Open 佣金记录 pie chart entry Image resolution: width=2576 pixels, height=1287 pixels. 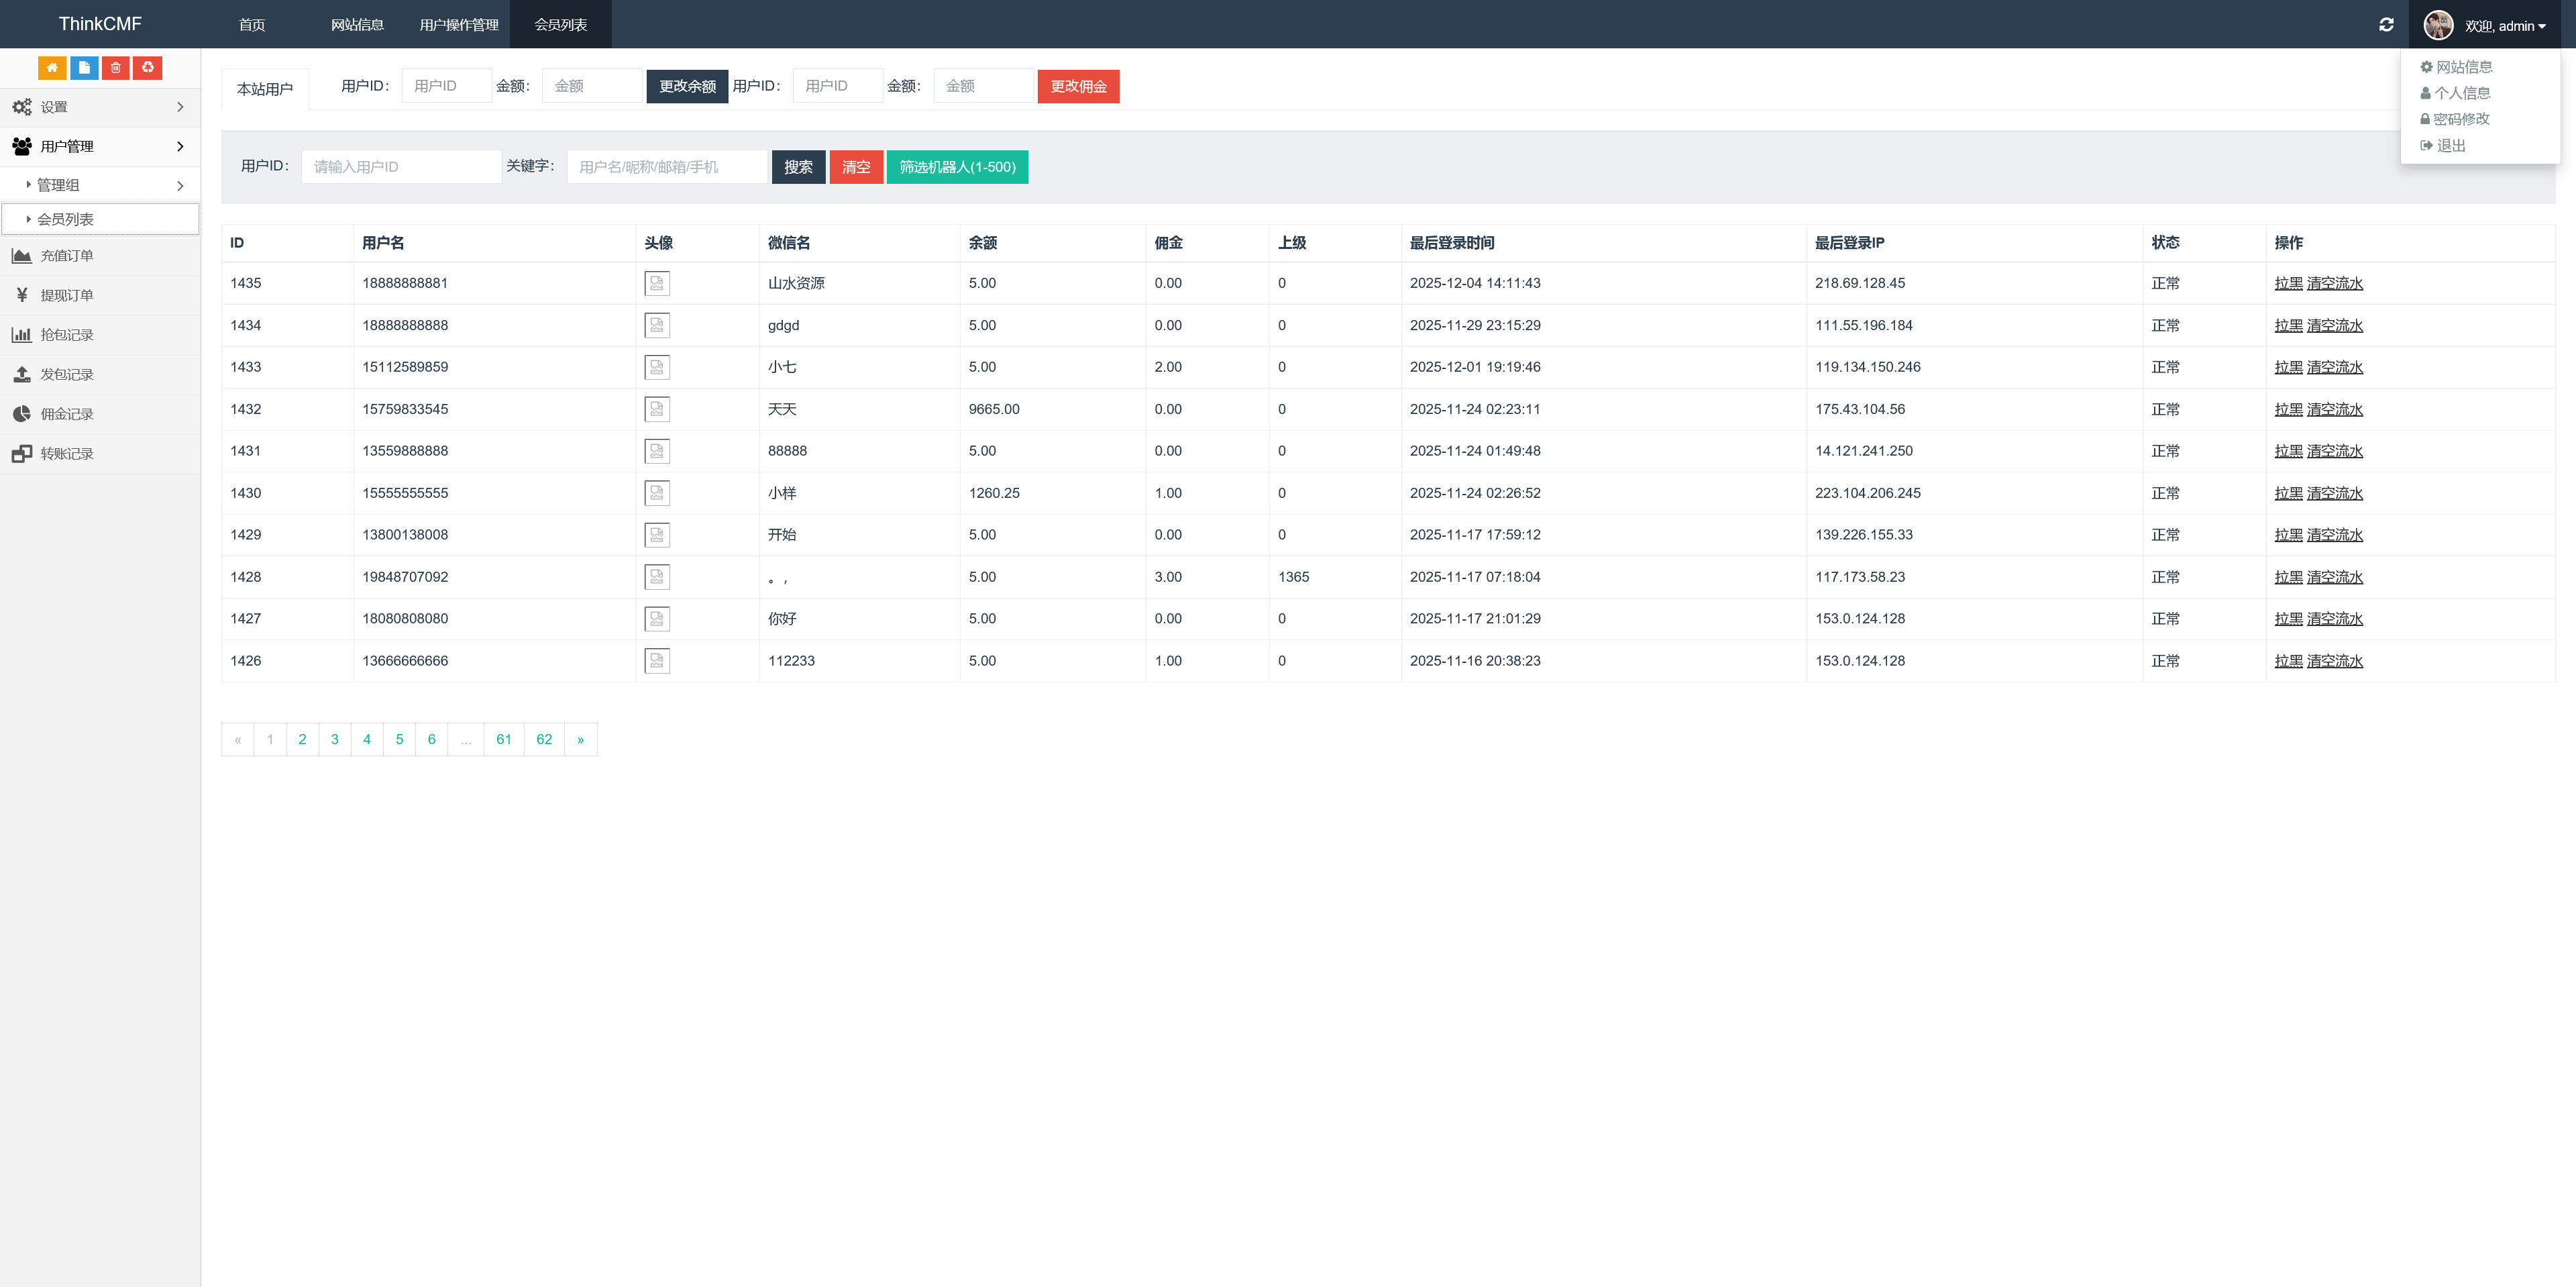click(x=22, y=414)
